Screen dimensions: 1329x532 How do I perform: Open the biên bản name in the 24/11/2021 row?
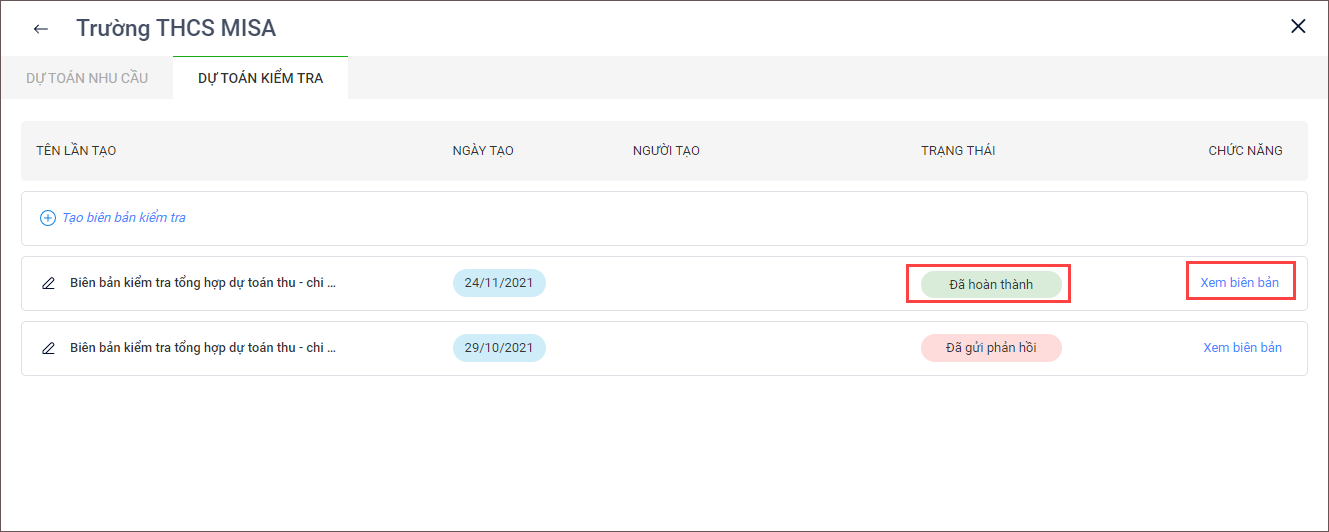click(203, 283)
